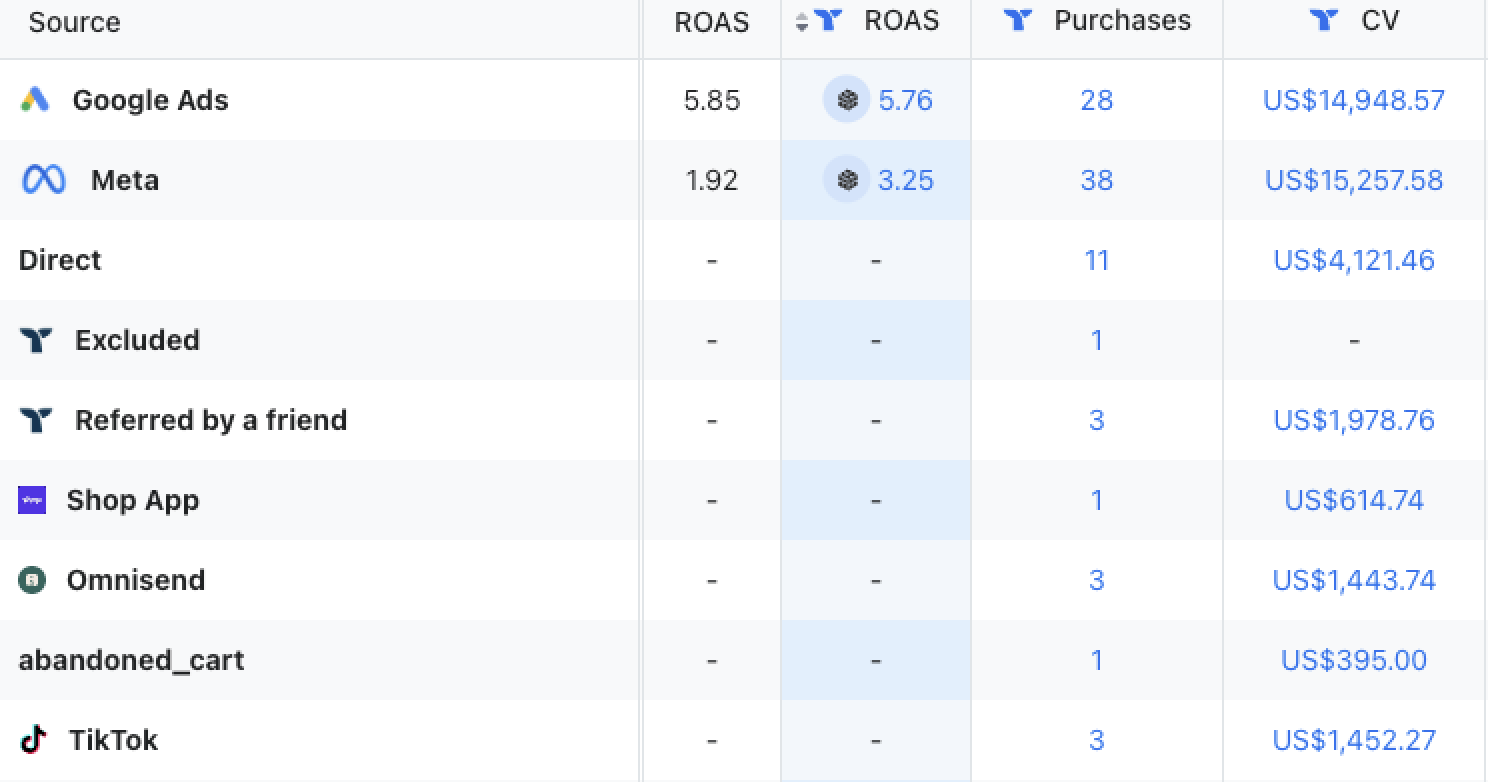Click the Referred by a friend whale icon
Screen dimensions: 1488x782
(35, 420)
